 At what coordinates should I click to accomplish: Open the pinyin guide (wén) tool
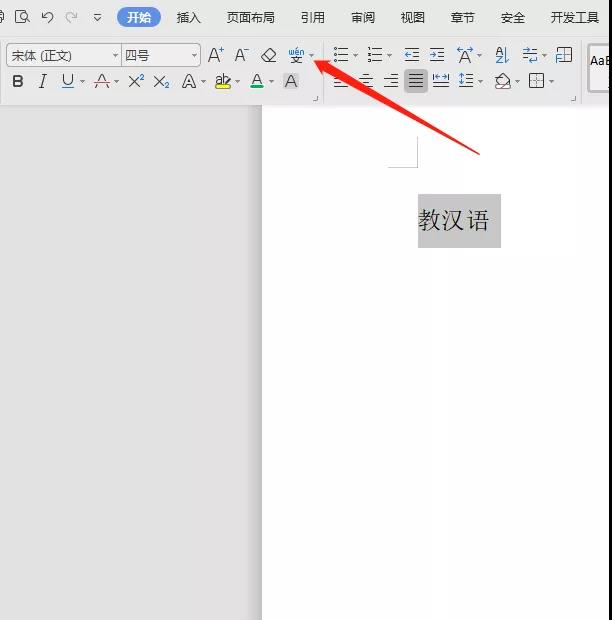[x=297, y=55]
